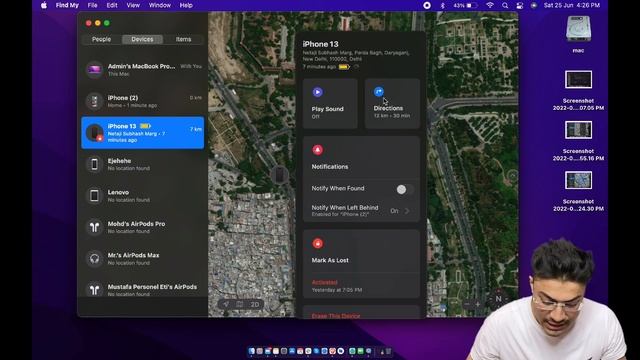This screenshot has width=640, height=360.
Task: Click the iPhone 13 pin on the map
Action: click(280, 175)
